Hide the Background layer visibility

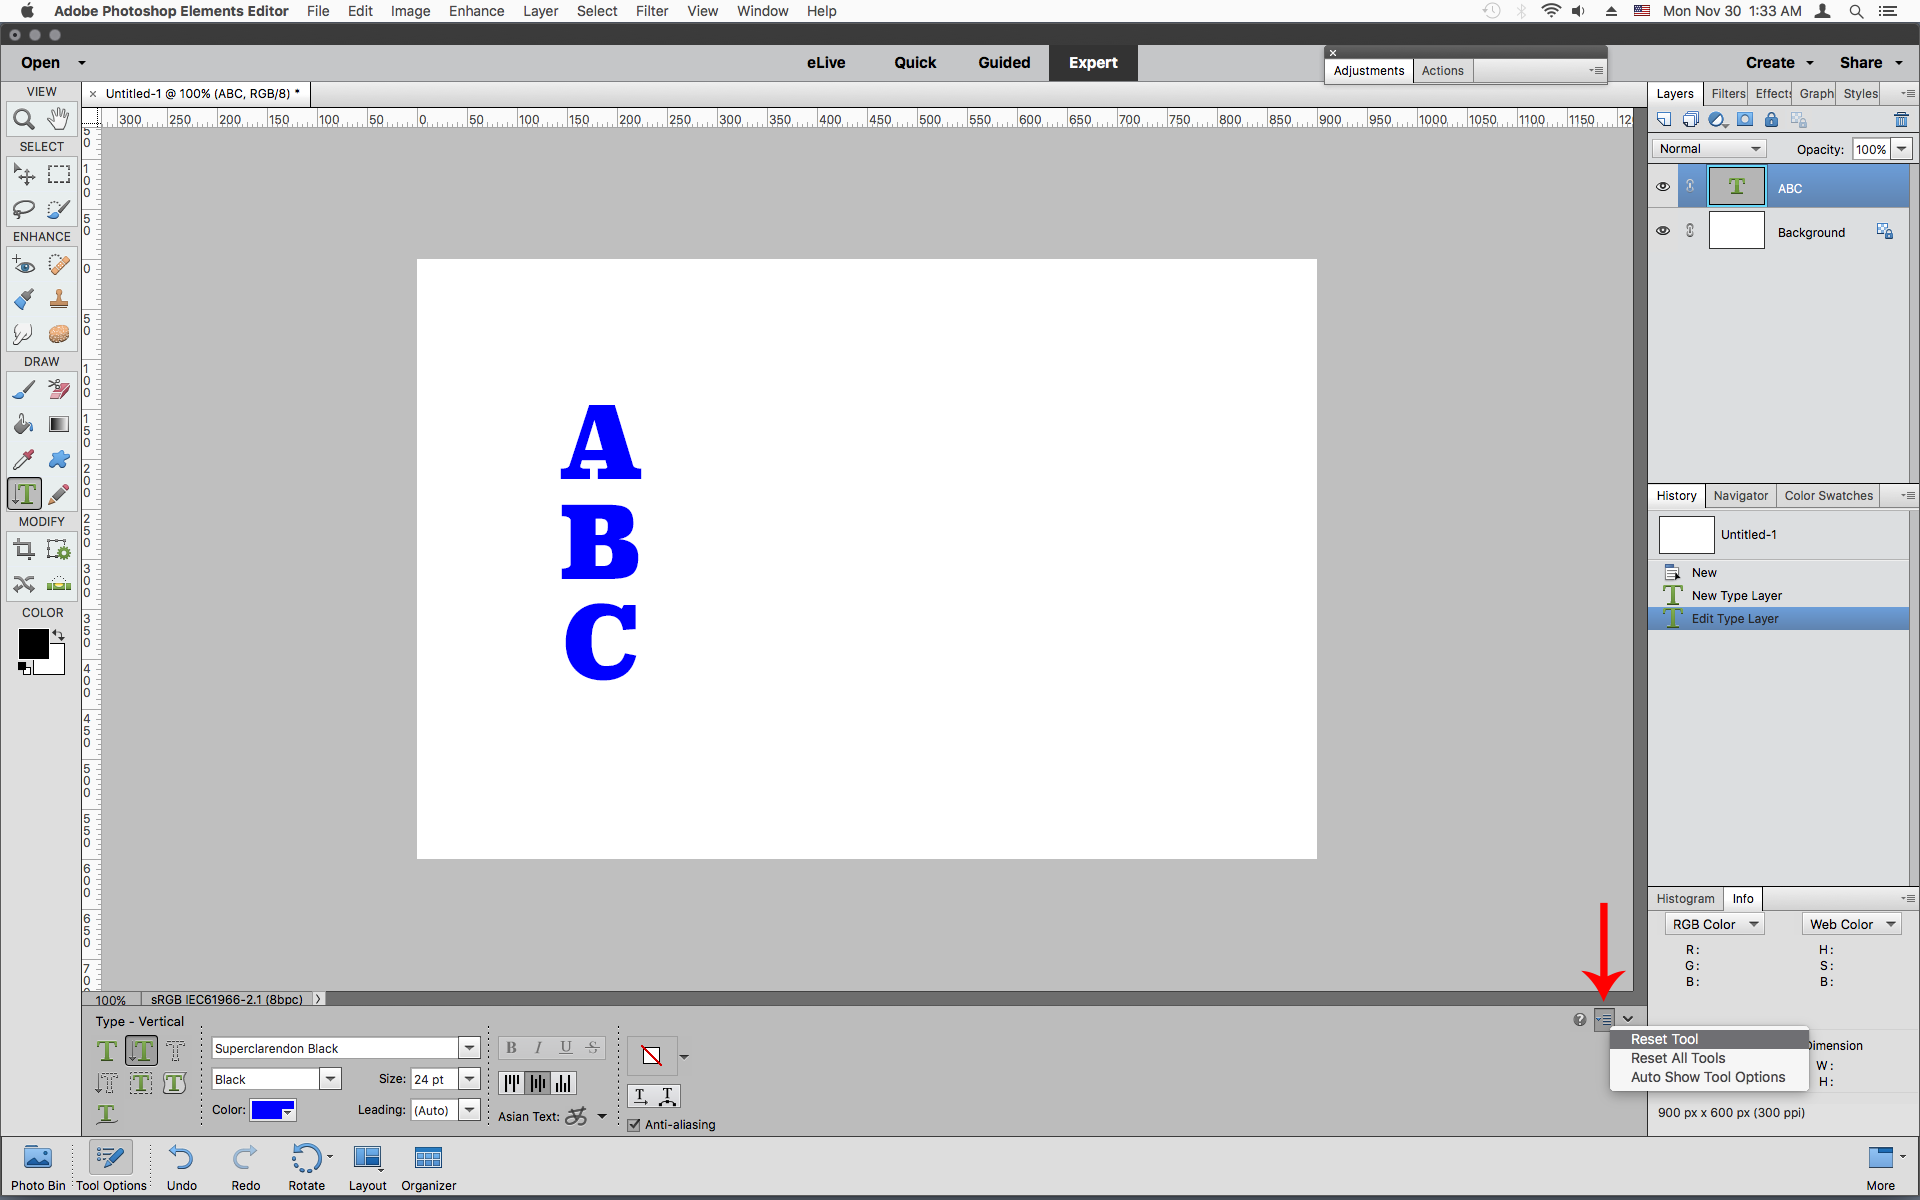pyautogui.click(x=1663, y=231)
